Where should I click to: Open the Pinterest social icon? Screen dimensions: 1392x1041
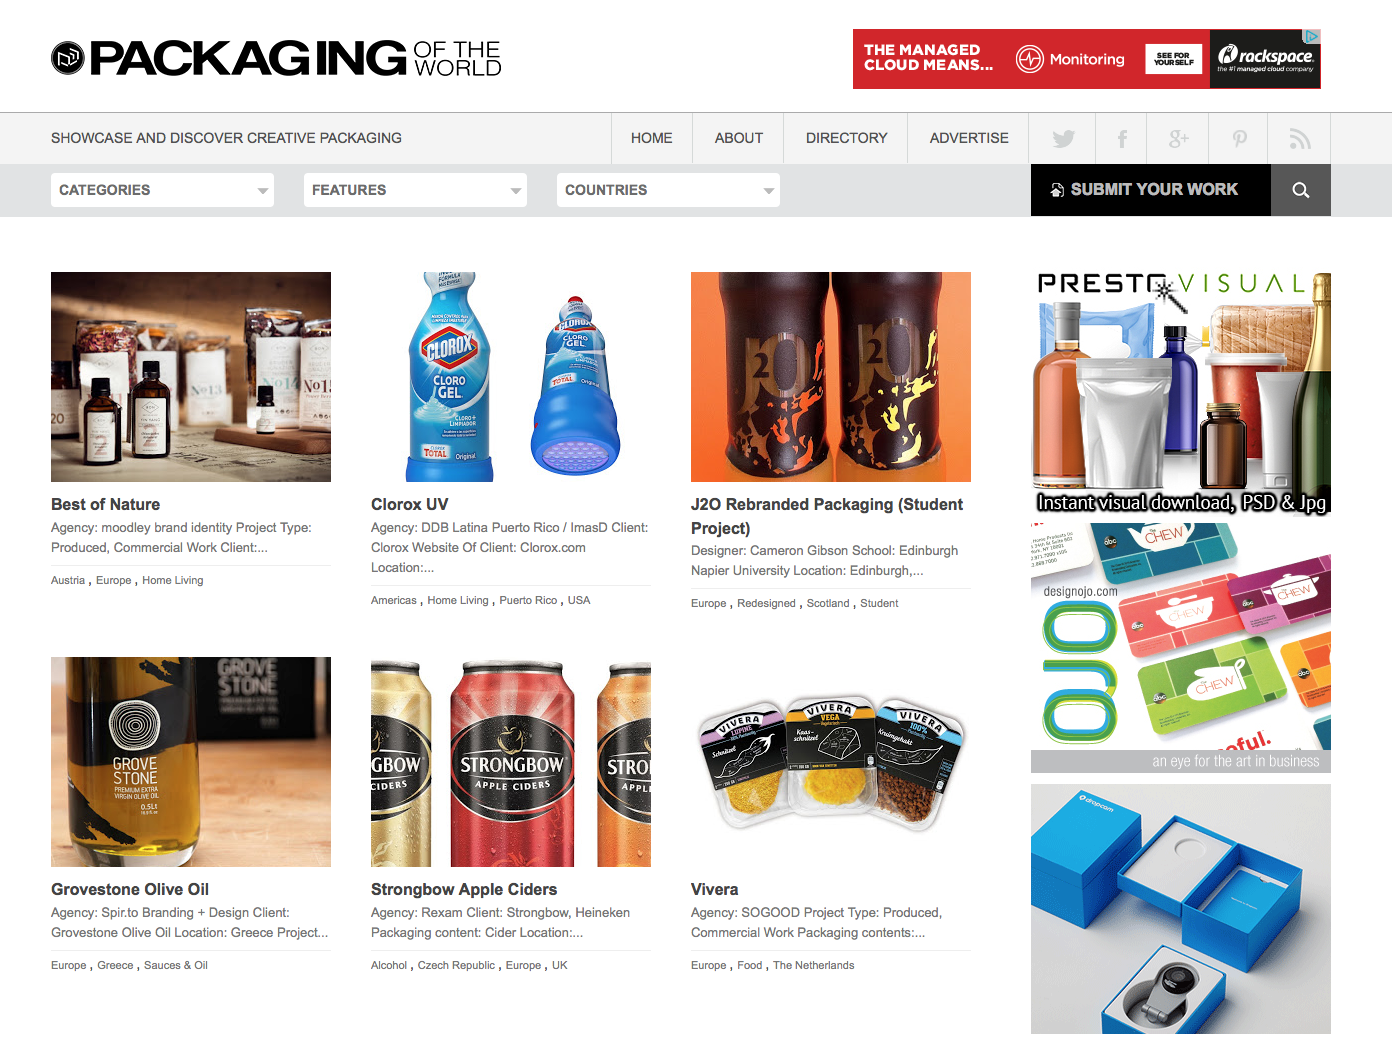click(1239, 139)
